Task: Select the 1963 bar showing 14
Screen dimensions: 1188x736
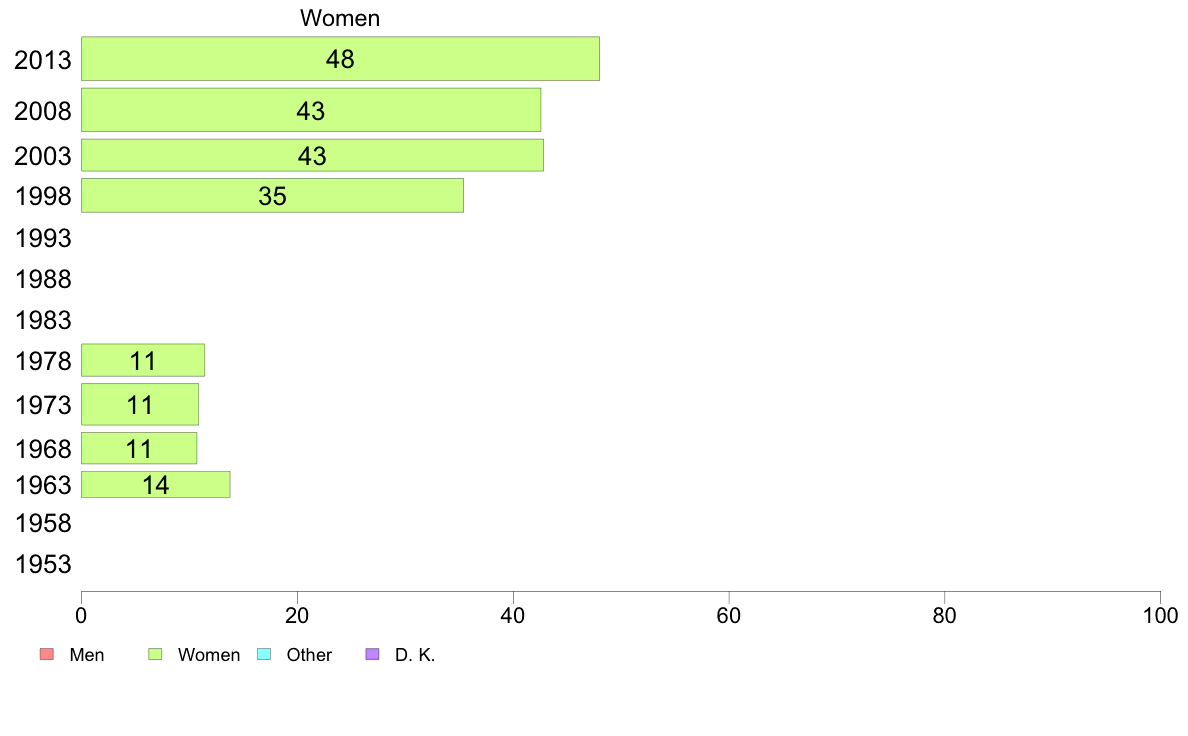Action: (155, 484)
